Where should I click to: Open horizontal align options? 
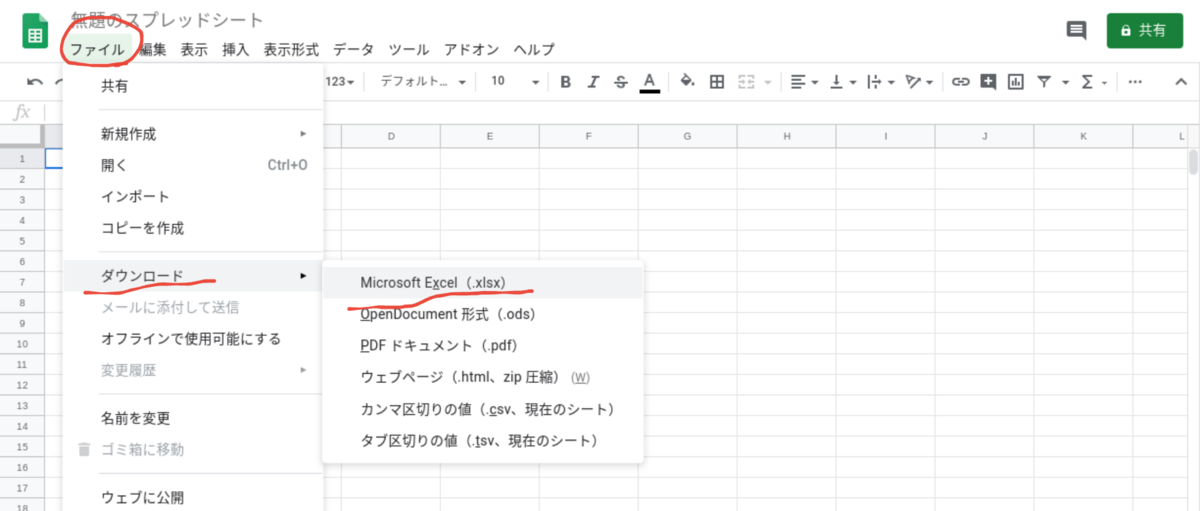[x=803, y=82]
